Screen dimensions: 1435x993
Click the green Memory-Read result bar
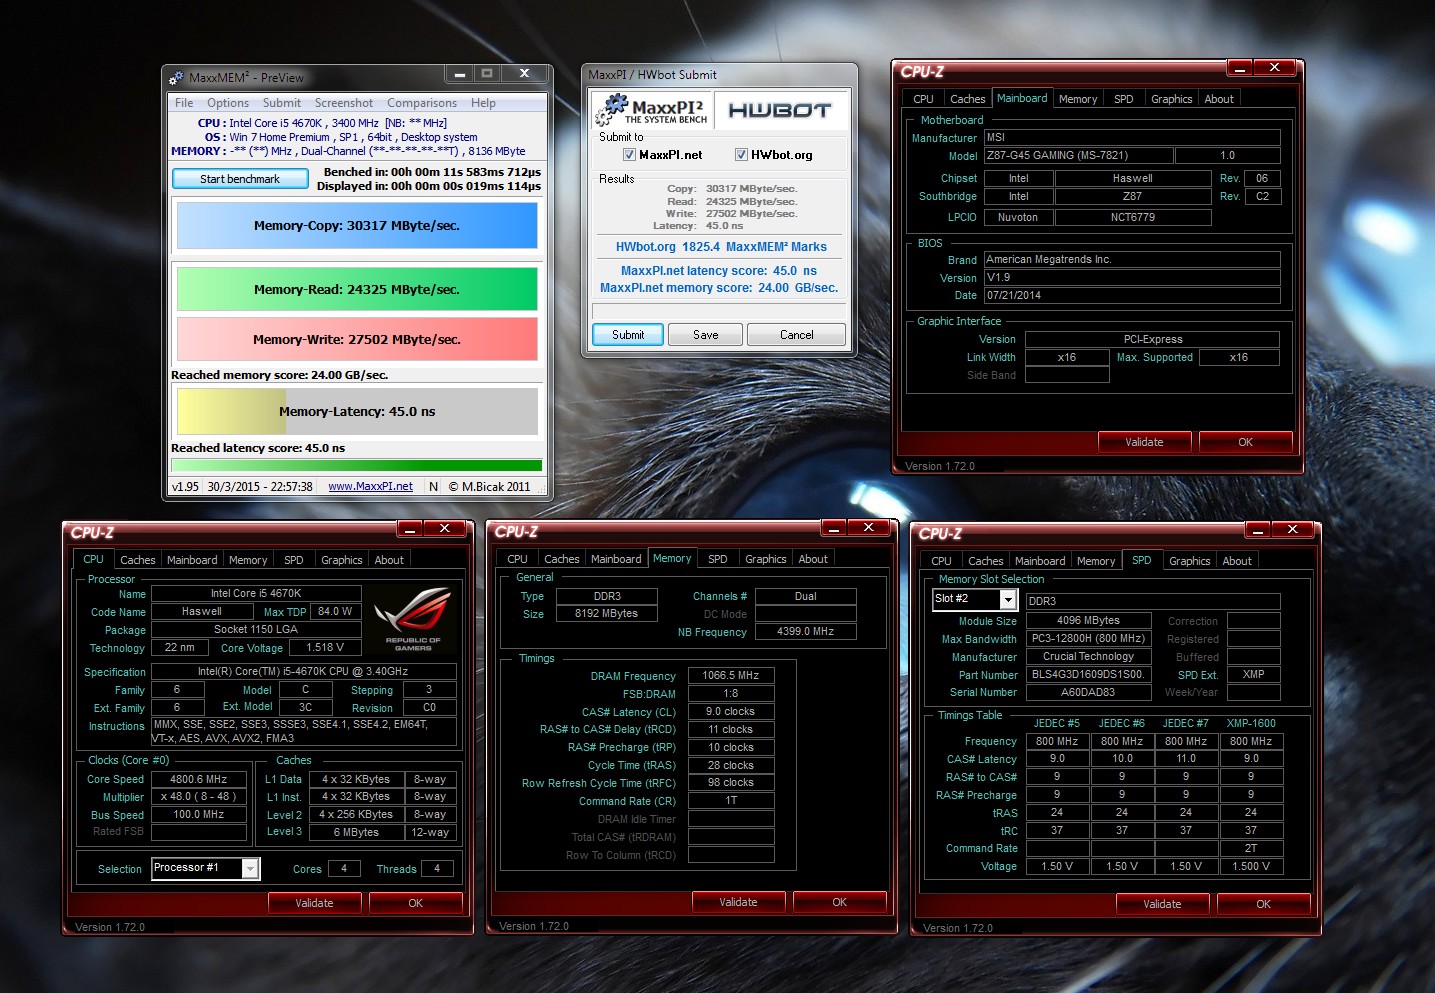click(x=357, y=290)
